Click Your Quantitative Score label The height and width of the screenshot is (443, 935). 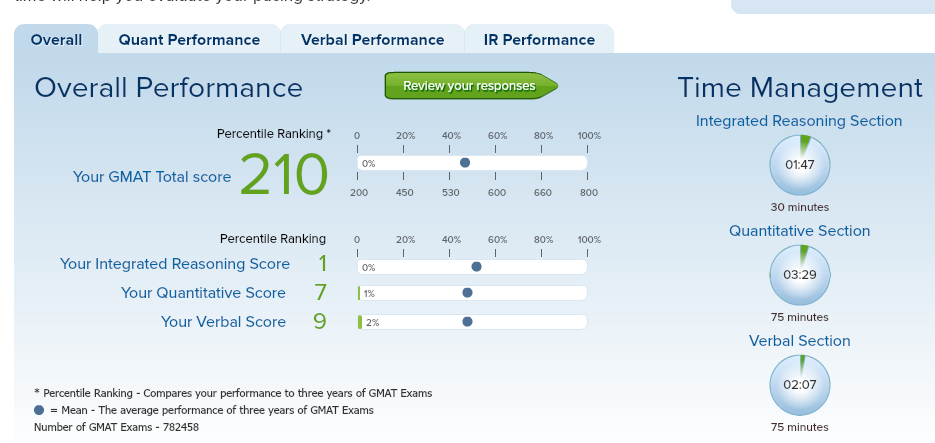pos(203,293)
